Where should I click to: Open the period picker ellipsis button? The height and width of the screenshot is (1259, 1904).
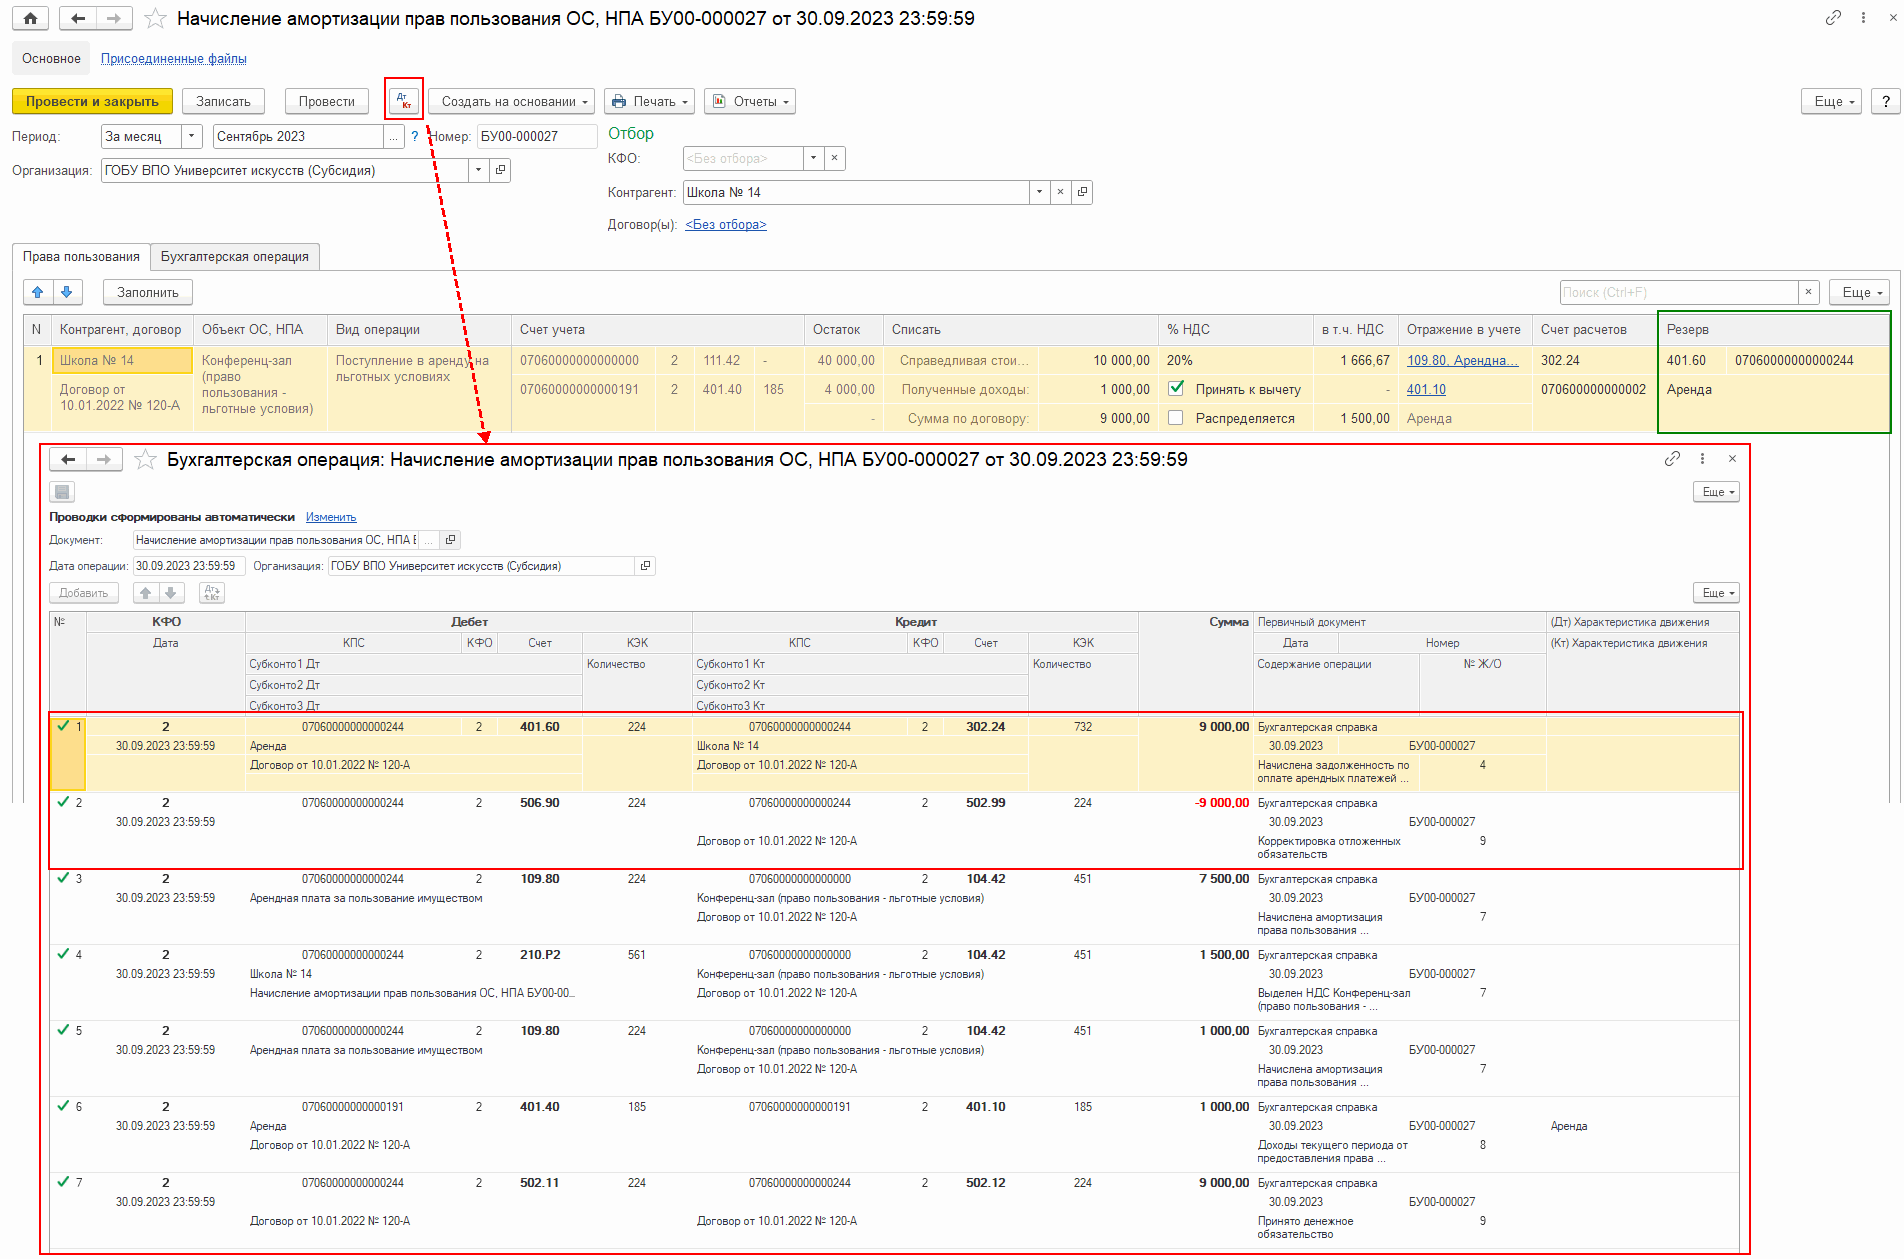point(394,136)
